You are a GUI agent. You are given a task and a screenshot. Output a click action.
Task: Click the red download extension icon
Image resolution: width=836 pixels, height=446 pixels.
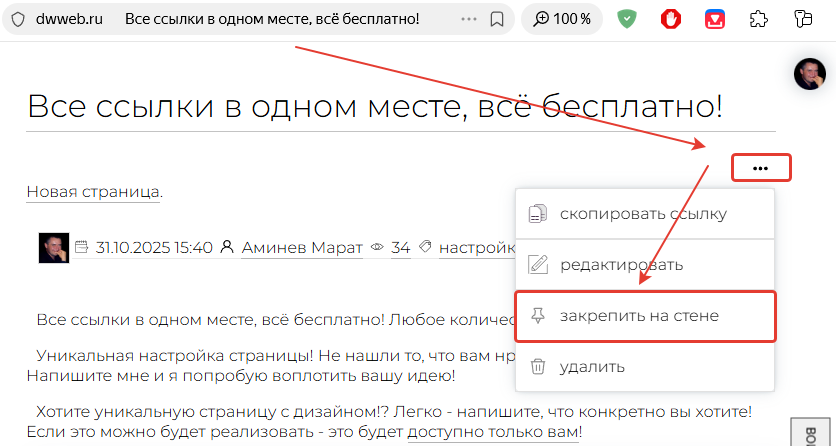pyautogui.click(x=714, y=19)
